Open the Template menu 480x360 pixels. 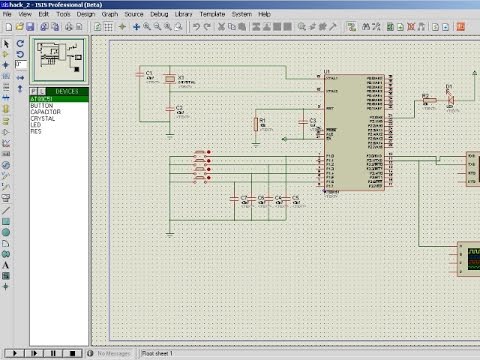click(x=212, y=14)
